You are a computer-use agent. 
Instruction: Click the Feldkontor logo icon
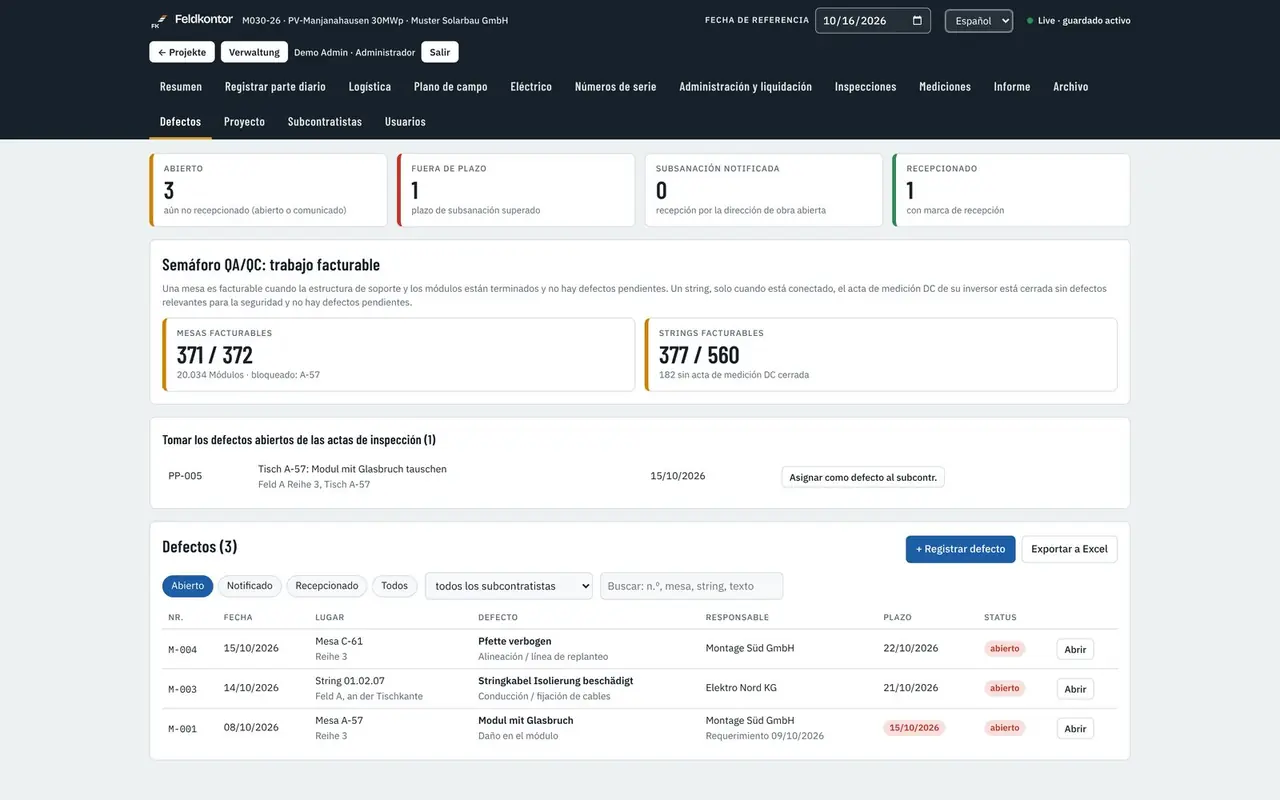point(158,21)
